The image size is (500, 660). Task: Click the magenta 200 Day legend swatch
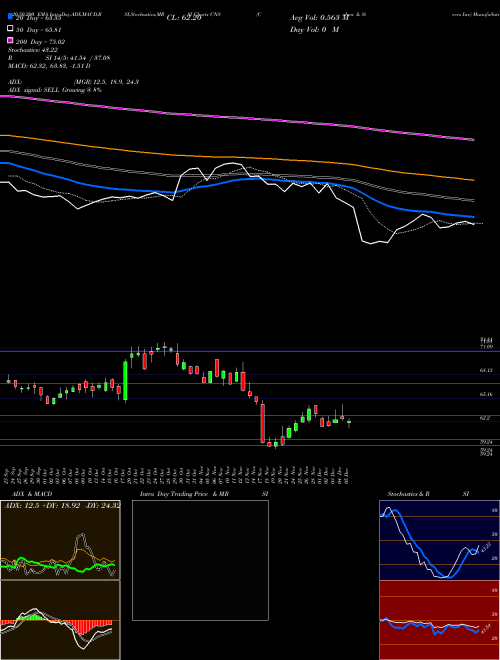click(10, 41)
